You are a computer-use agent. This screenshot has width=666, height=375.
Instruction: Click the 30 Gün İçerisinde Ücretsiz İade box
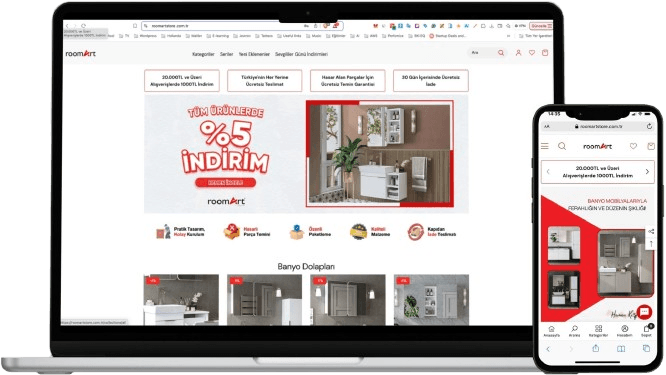(431, 81)
